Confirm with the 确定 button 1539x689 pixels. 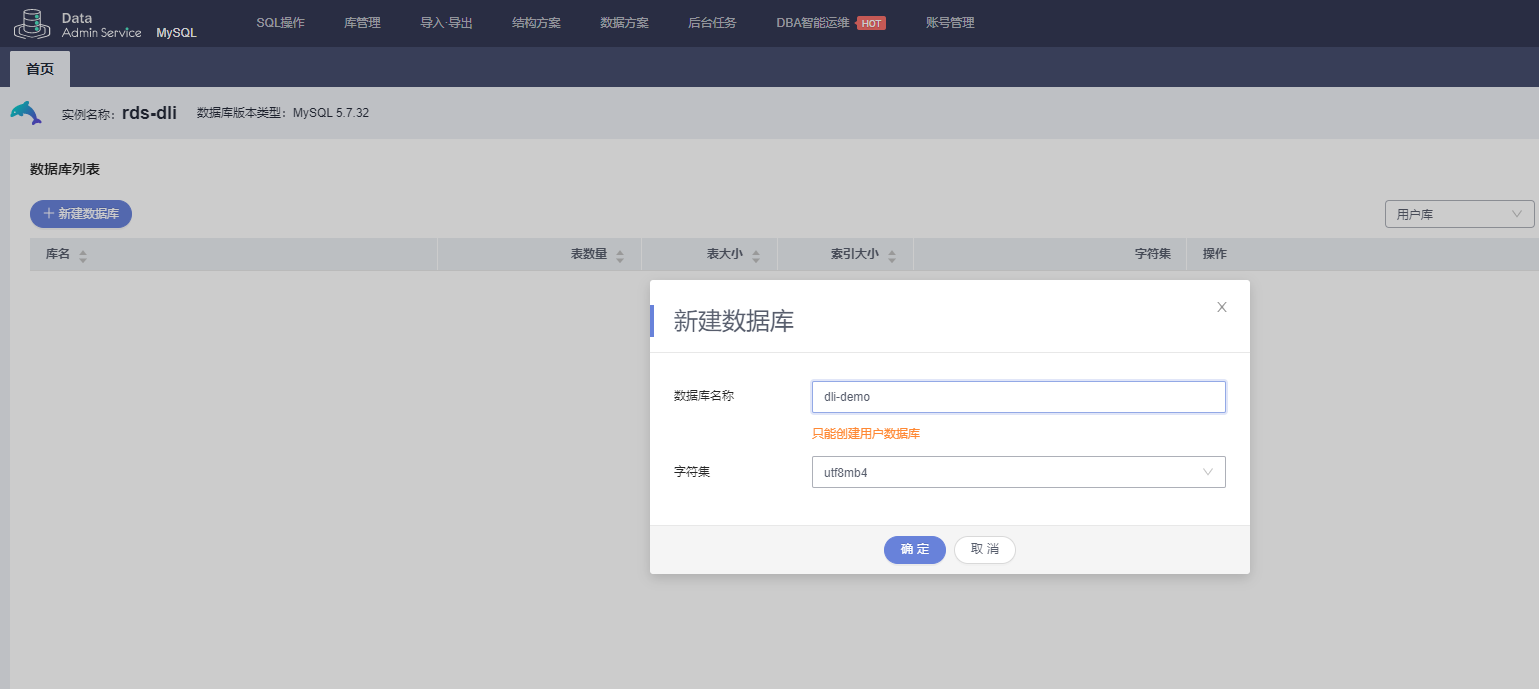pyautogui.click(x=914, y=550)
